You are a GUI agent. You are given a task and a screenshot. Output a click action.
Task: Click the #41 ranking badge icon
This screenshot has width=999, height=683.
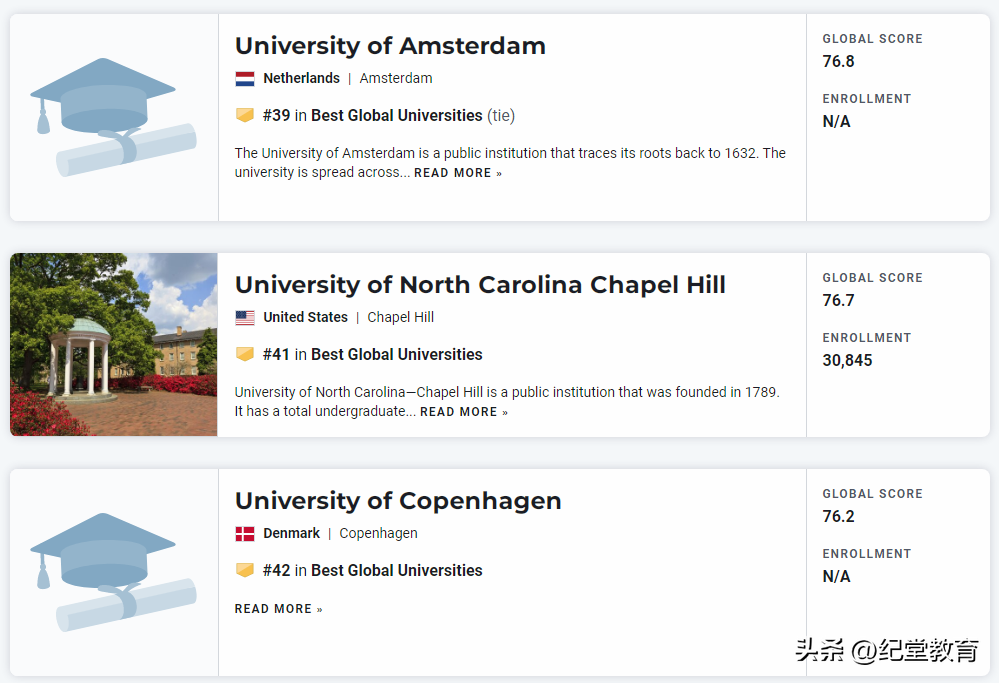[245, 355]
